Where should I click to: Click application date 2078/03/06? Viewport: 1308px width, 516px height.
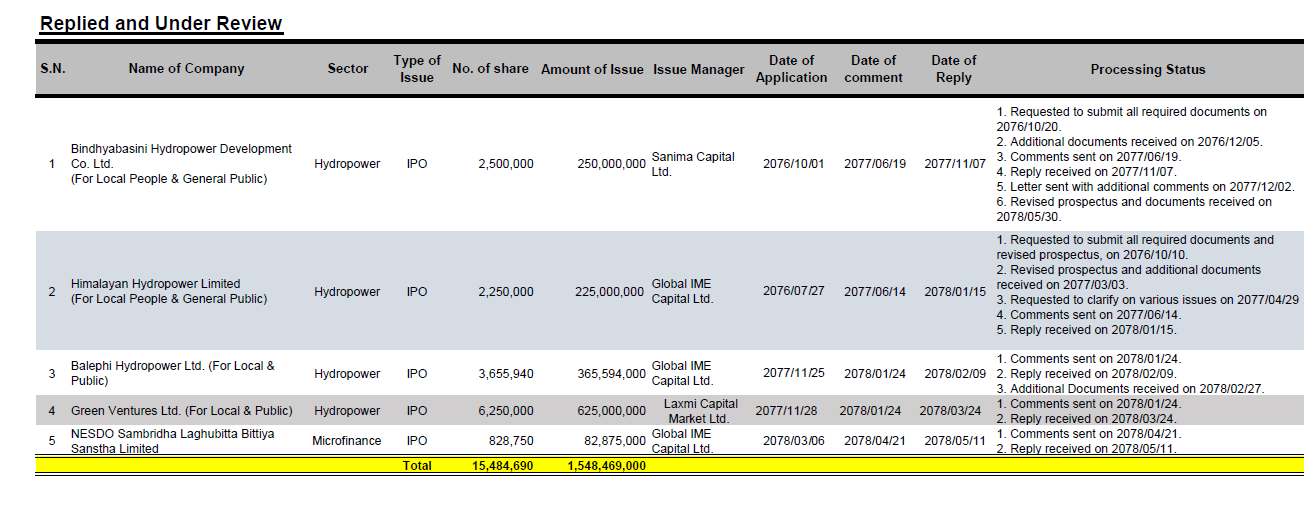794,441
